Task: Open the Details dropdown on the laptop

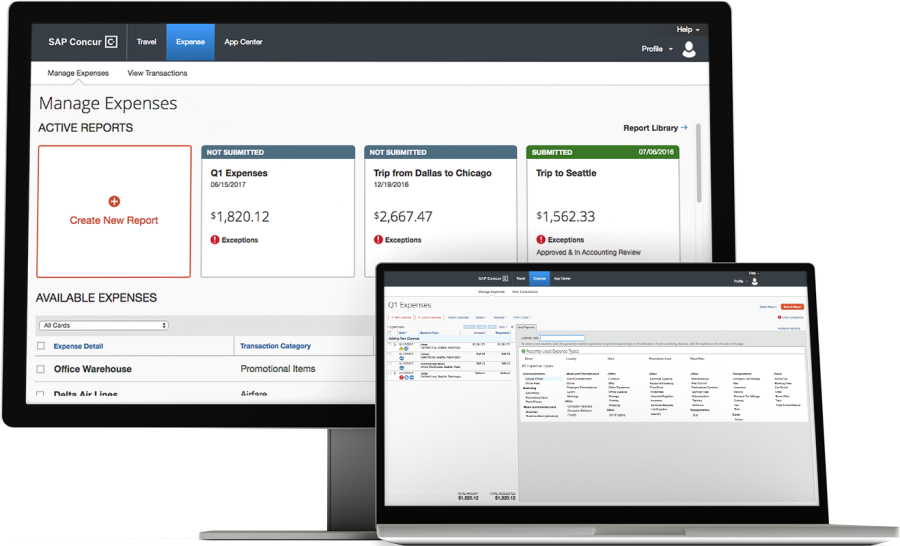Action: click(x=480, y=317)
